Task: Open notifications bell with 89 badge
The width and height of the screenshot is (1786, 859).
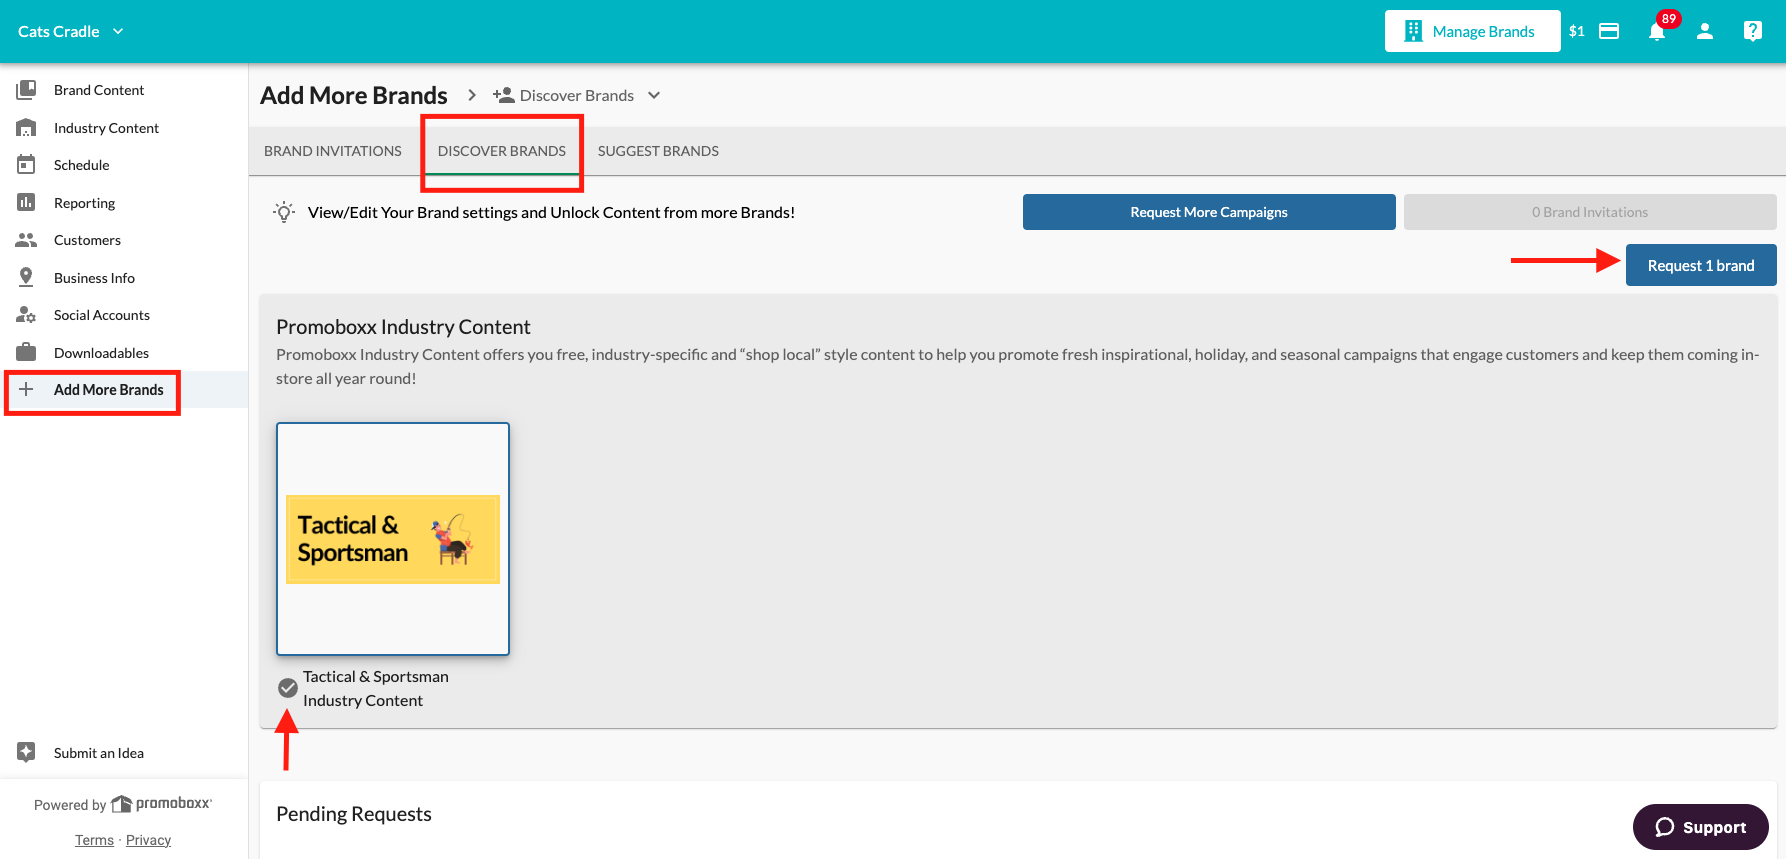Action: pos(1657,31)
